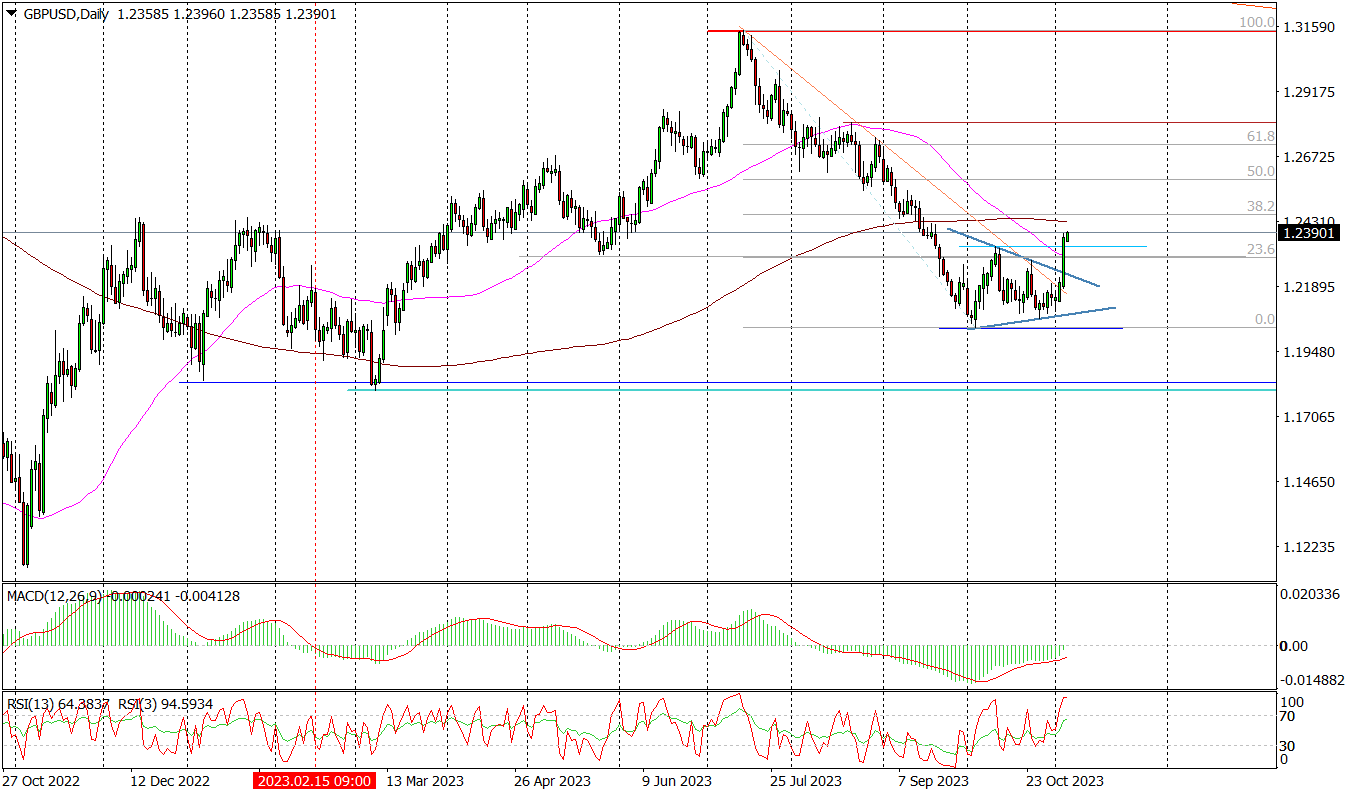Click the 1.19480 price axis label
Screen dimensions: 1348x795
pyautogui.click(x=1309, y=352)
